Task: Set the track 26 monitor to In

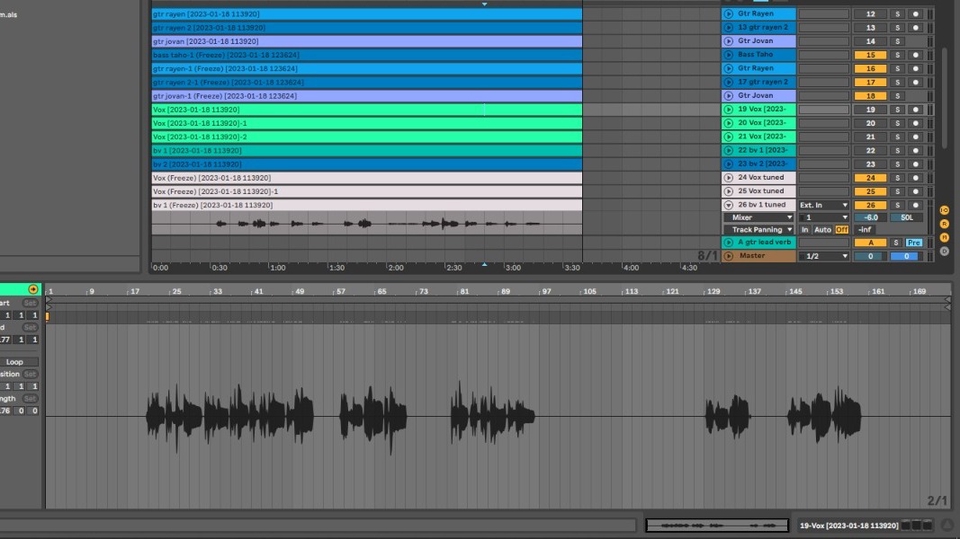Action: [804, 230]
